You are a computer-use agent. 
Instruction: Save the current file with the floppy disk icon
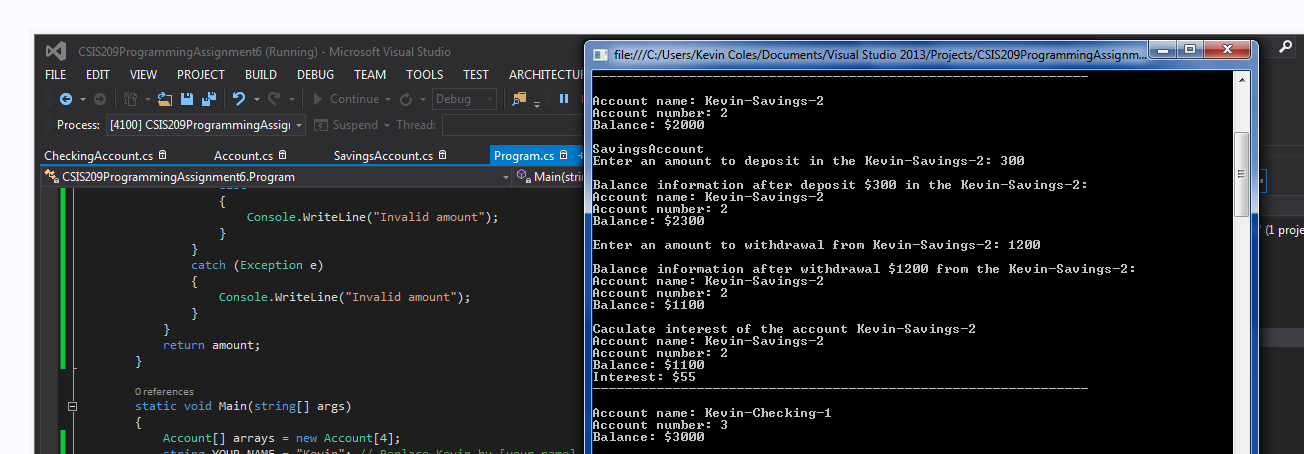[187, 99]
